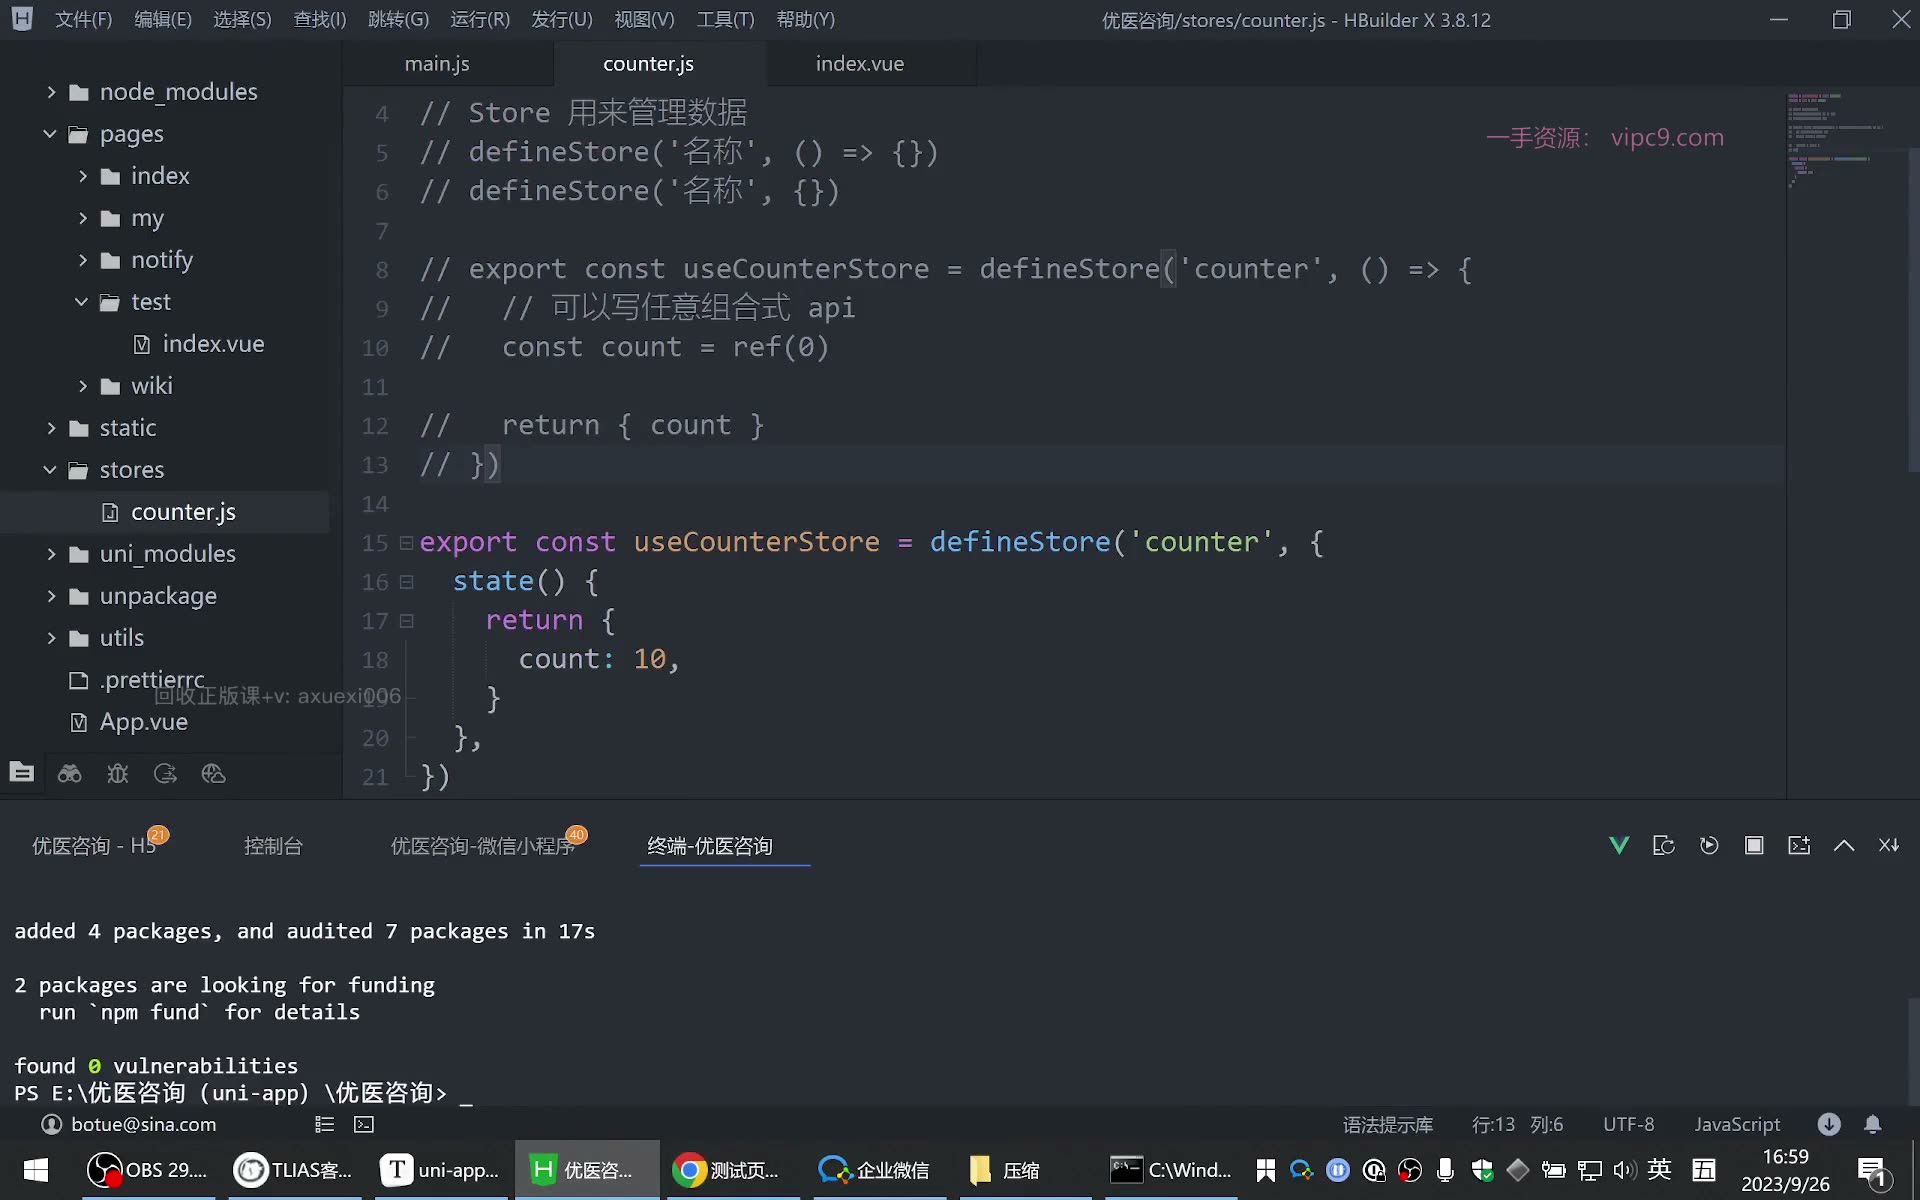Open the source control sync icon
The height and width of the screenshot is (1200, 1920).
click(x=165, y=773)
